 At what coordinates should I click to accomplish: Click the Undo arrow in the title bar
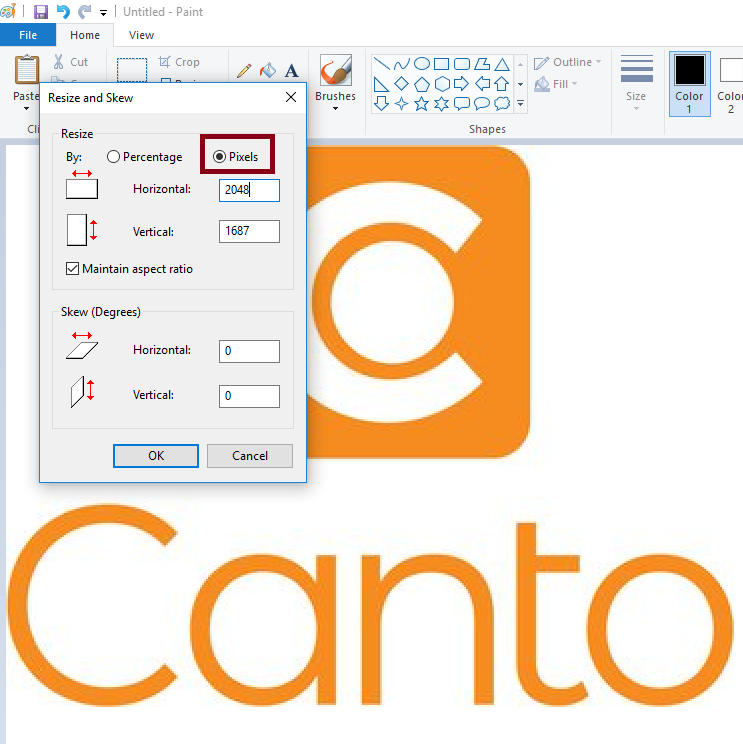[x=63, y=11]
